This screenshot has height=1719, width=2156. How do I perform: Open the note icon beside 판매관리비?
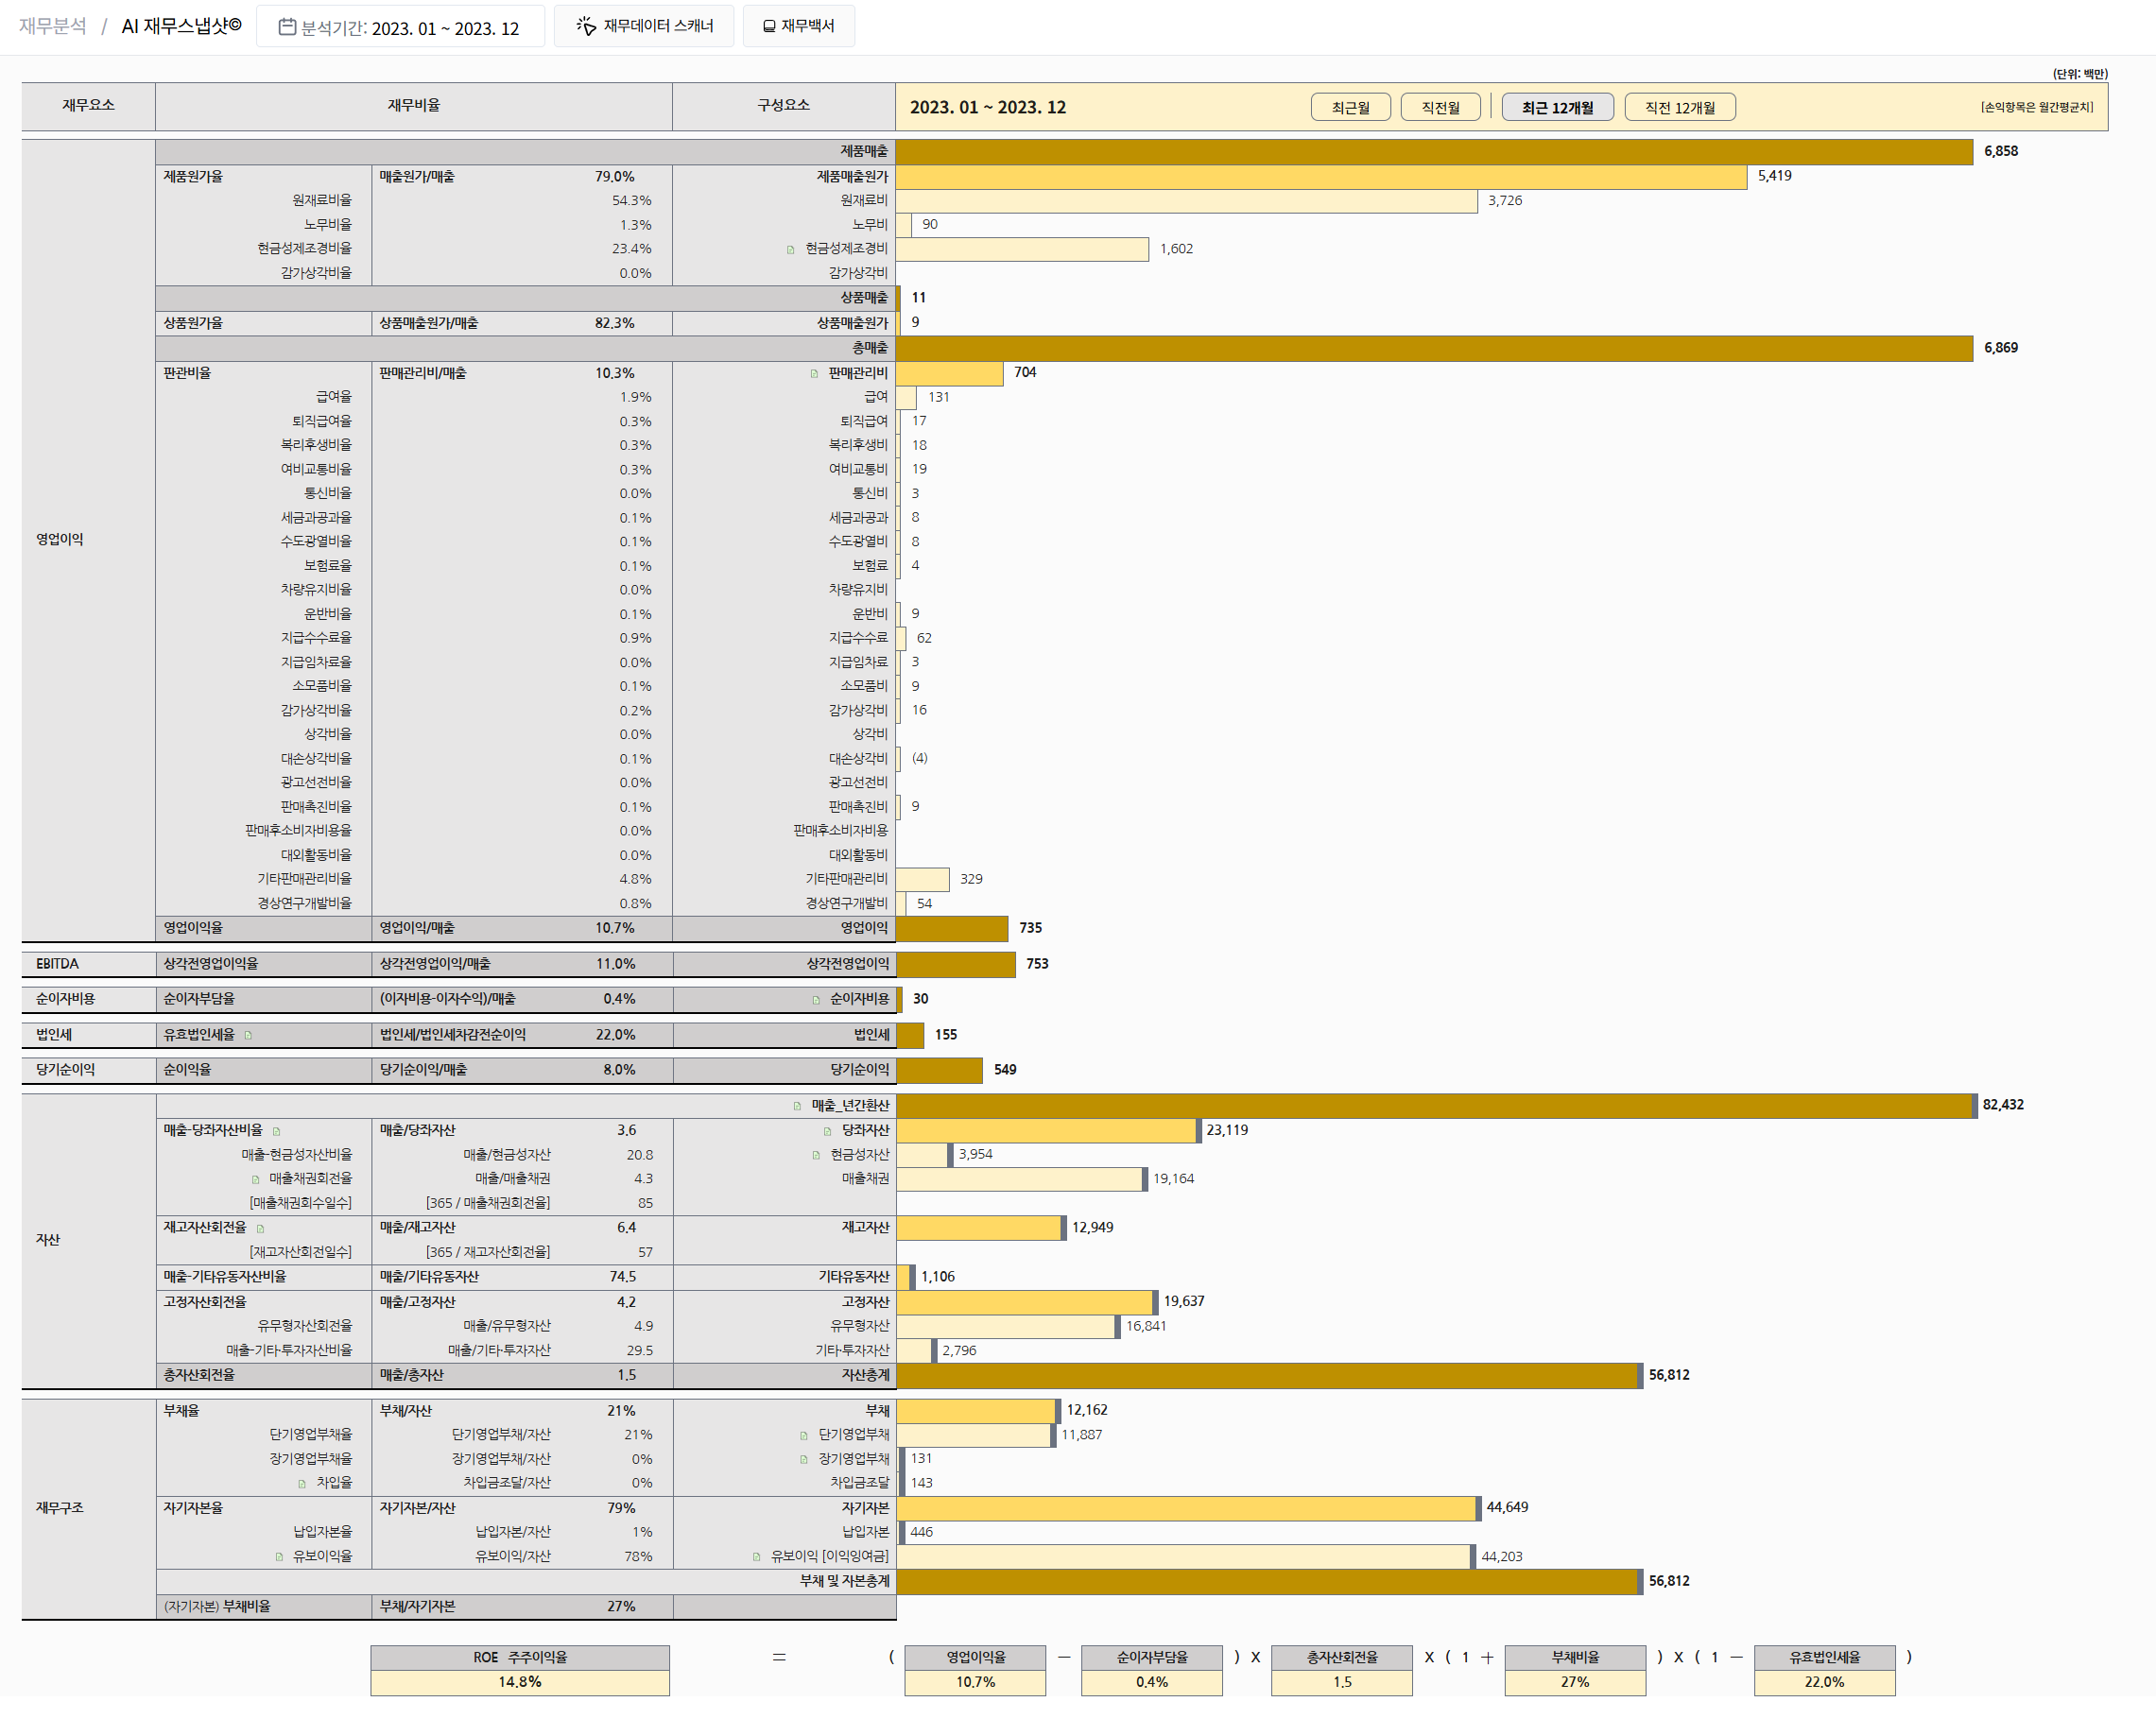(814, 374)
